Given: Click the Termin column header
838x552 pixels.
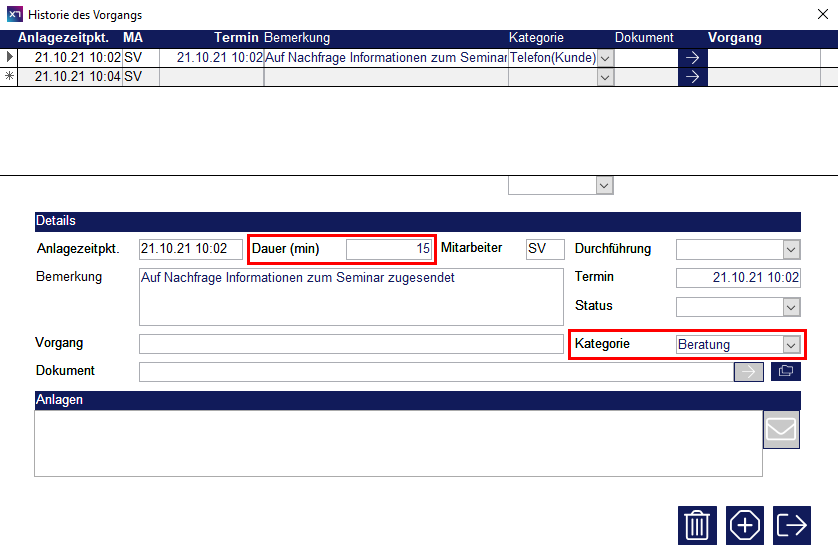Looking at the screenshot, I should click(x=236, y=38).
